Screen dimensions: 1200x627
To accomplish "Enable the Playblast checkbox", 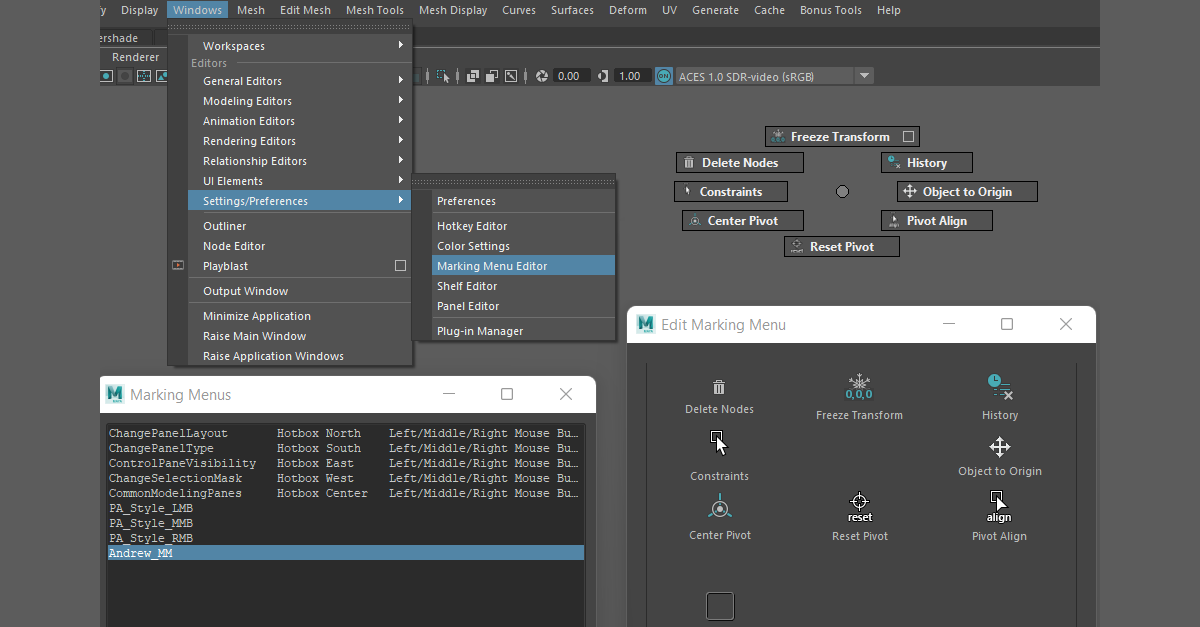I will [400, 265].
